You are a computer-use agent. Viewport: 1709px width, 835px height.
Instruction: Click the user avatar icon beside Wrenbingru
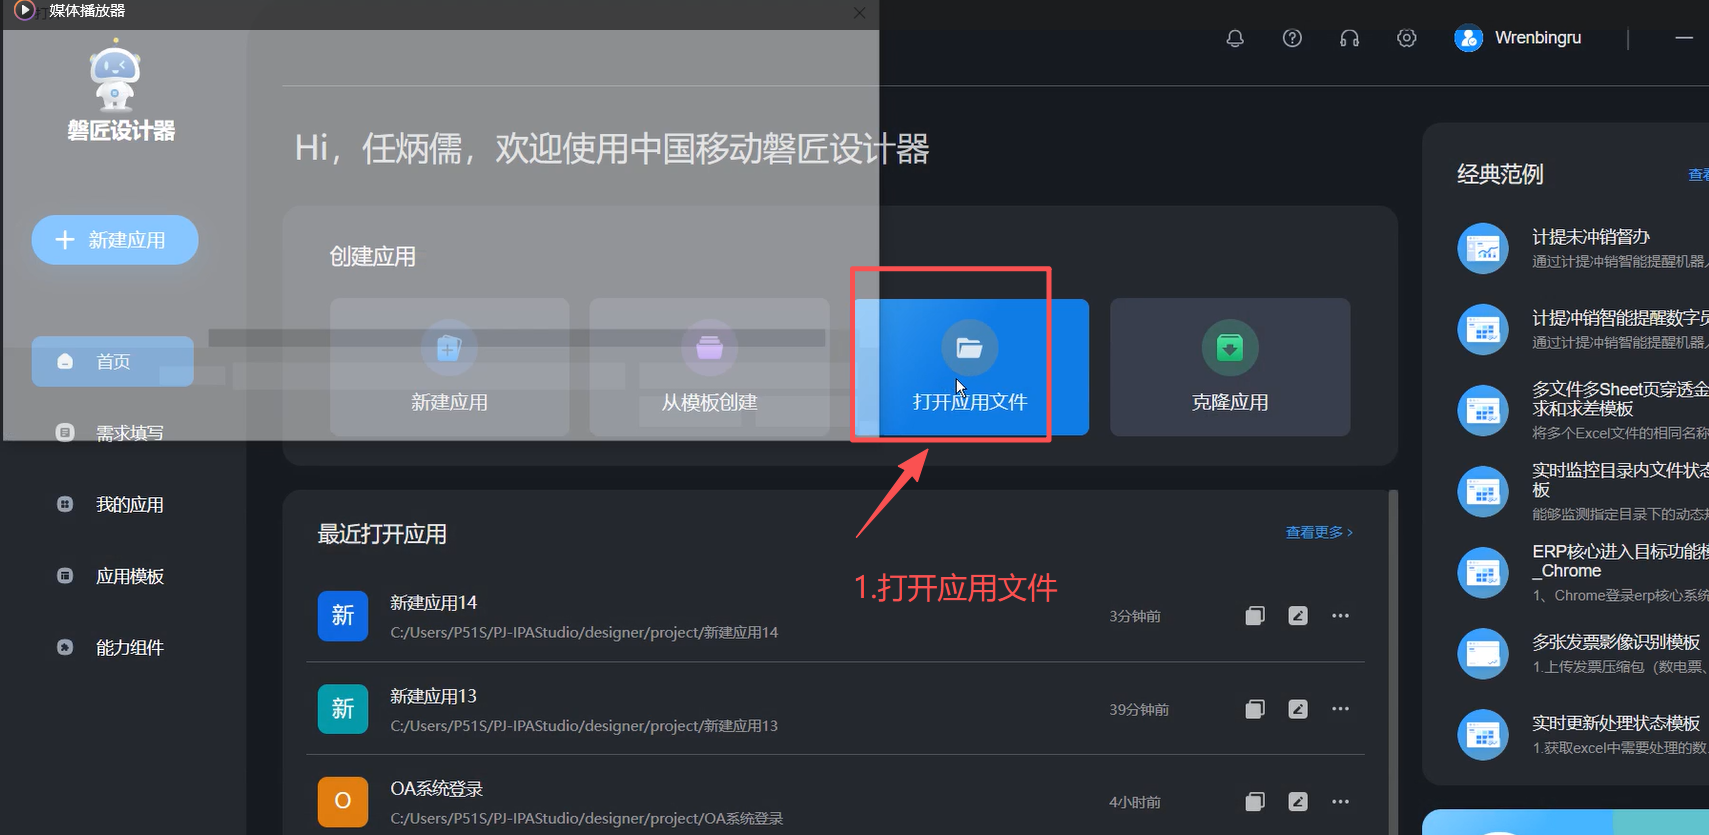(1468, 38)
